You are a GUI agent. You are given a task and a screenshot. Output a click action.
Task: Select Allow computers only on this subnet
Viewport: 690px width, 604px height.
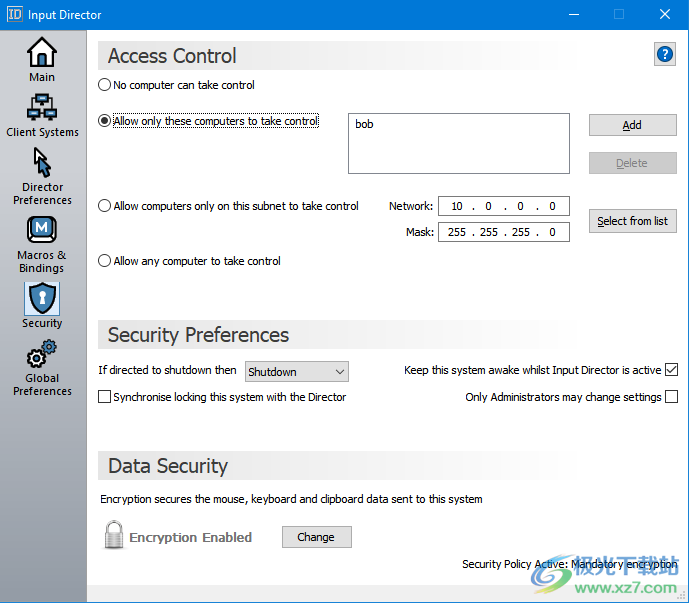click(x=104, y=206)
